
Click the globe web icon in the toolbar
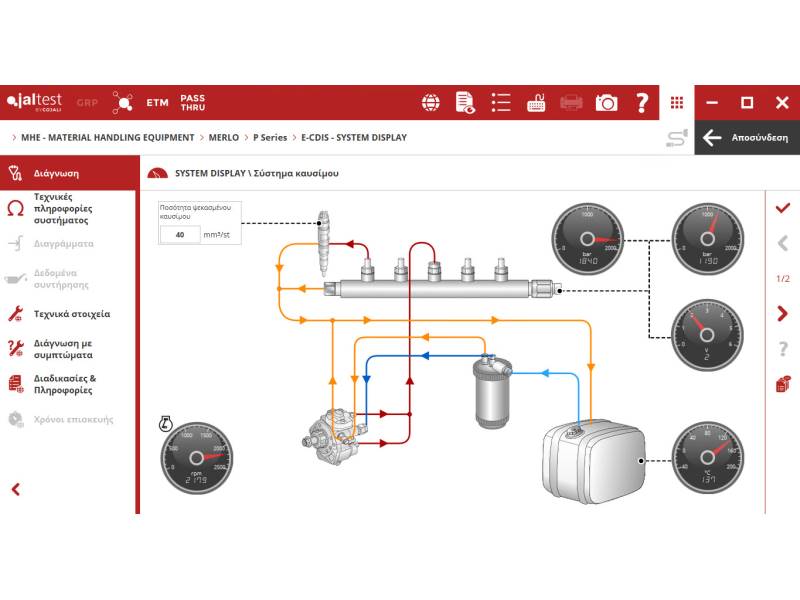coord(431,102)
